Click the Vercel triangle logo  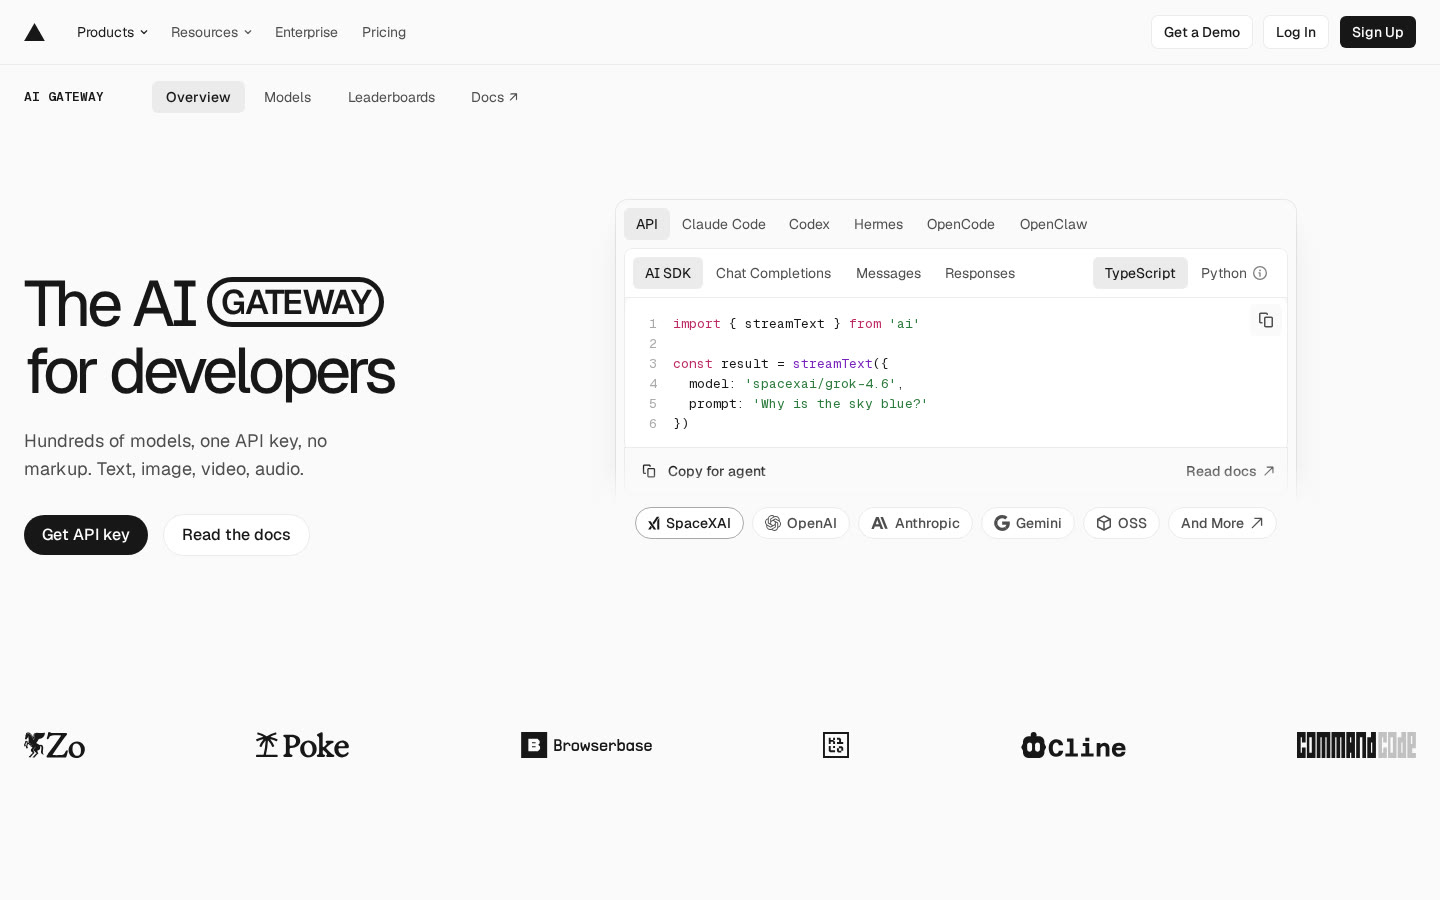[34, 32]
